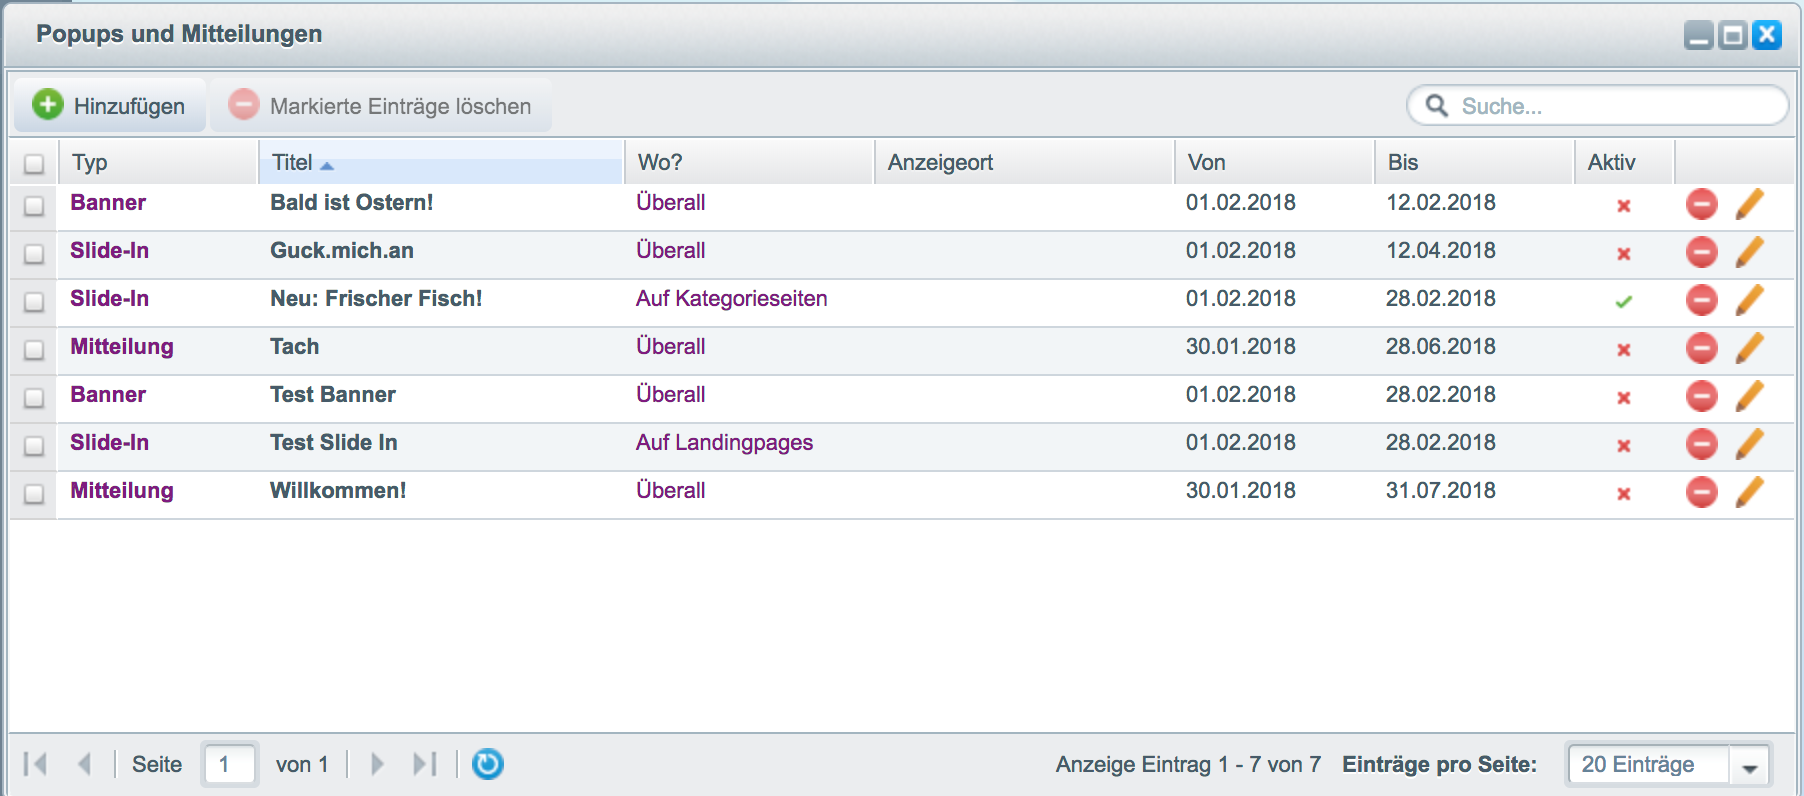1804x796 pixels.
Task: Delete the 'Willkommen!' entry
Action: [1701, 492]
